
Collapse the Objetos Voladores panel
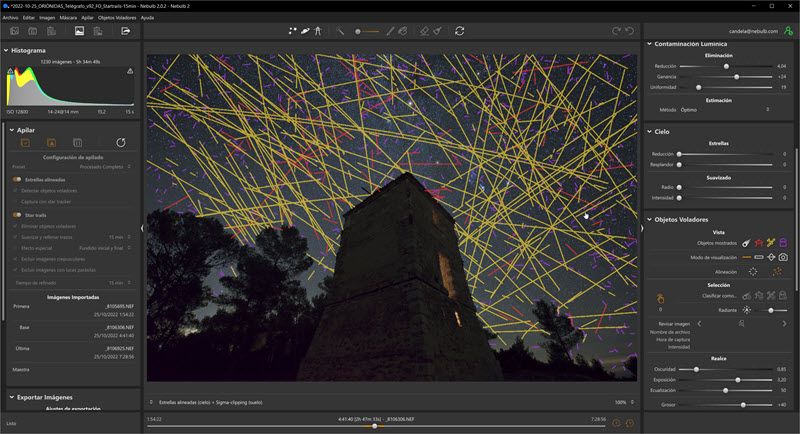click(x=649, y=219)
